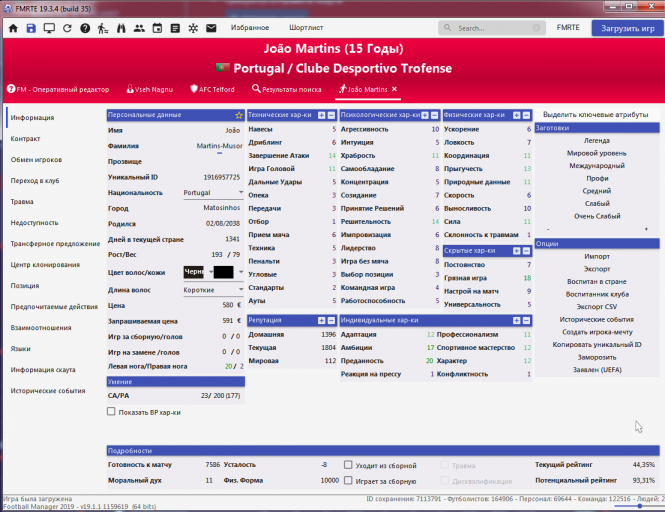Screen dimensions: 665x512
Task: Click Заморозить option
Action: (x=597, y=357)
